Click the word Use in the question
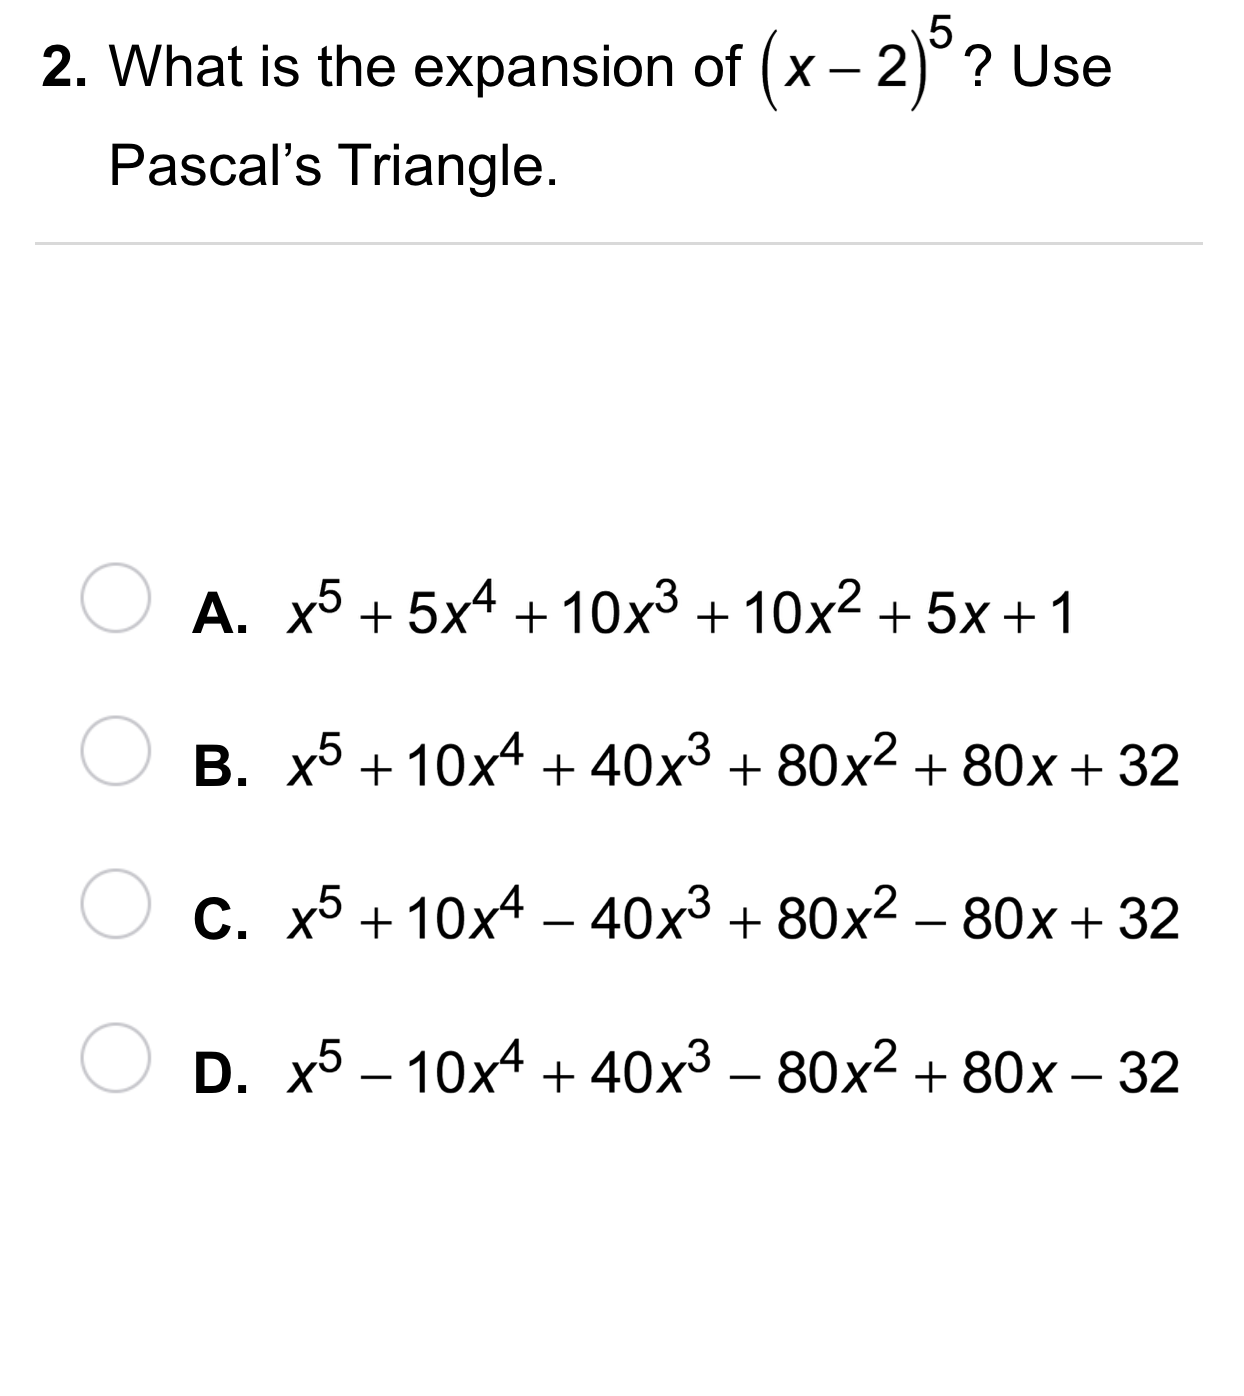The image size is (1244, 1396). click(1066, 67)
